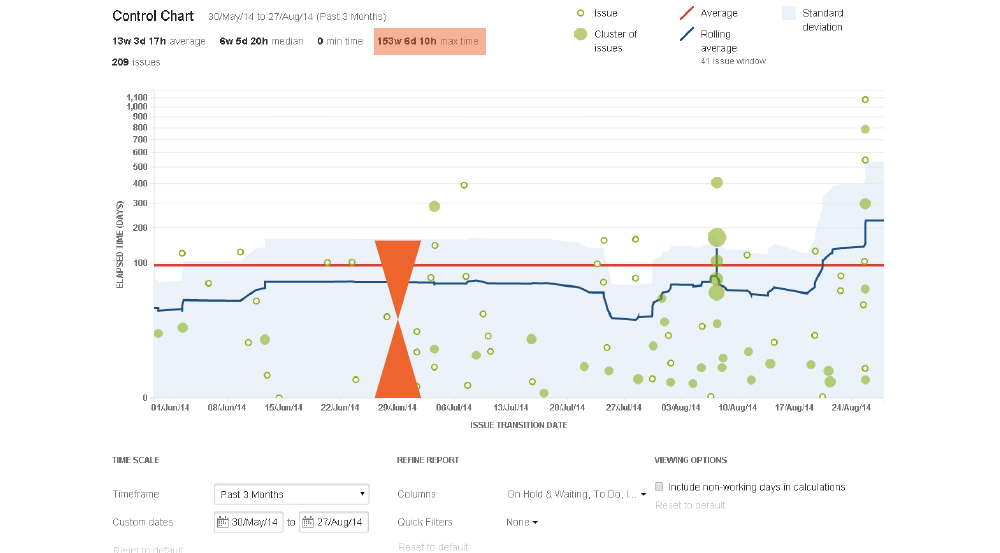Click the '6w 5d 20h median' statistic
The width and height of the screenshot is (1000, 553).
point(261,41)
